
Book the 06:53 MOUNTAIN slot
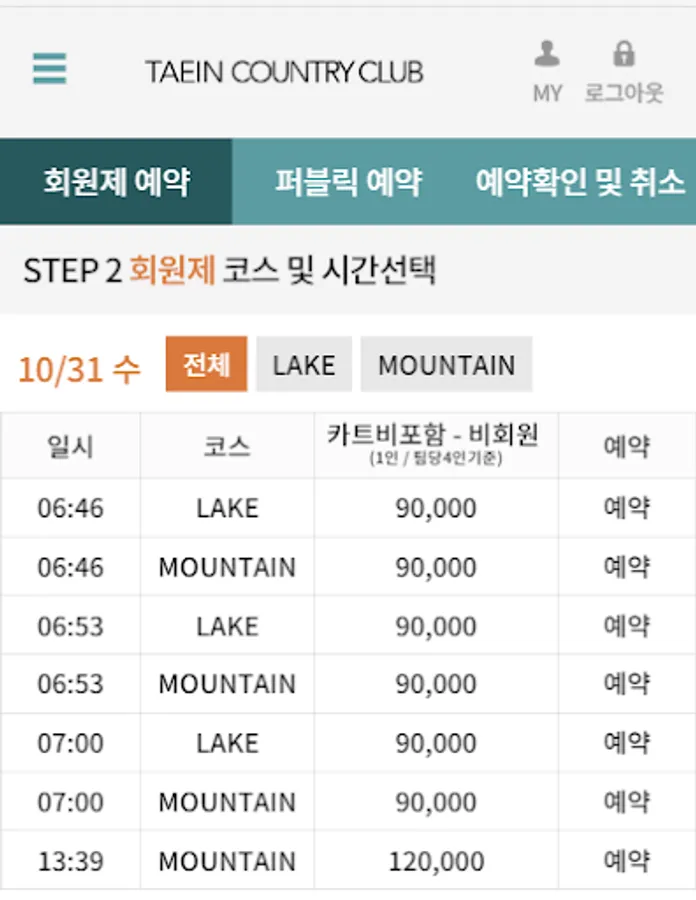(x=627, y=684)
